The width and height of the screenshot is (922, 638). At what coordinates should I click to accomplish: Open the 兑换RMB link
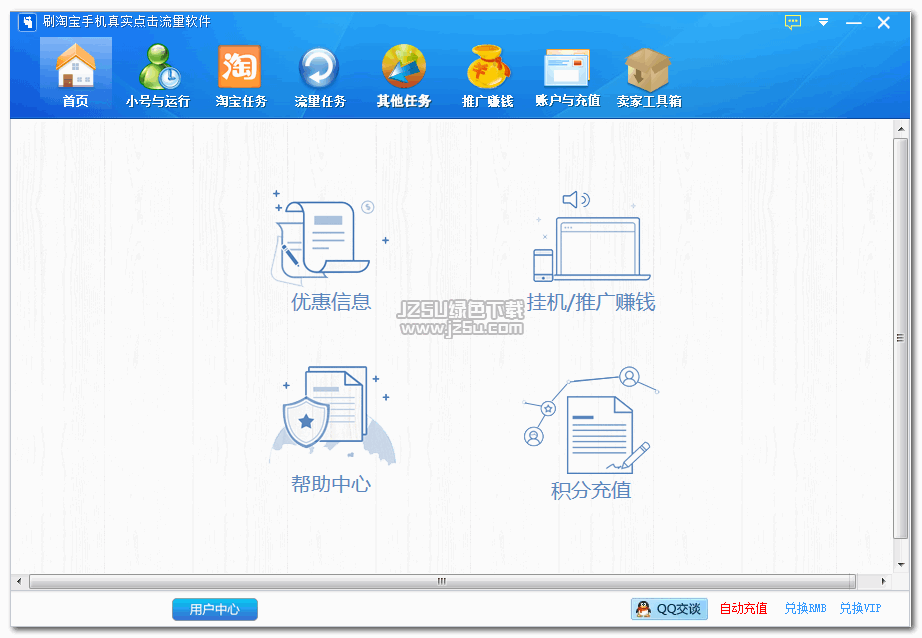pyautogui.click(x=805, y=609)
